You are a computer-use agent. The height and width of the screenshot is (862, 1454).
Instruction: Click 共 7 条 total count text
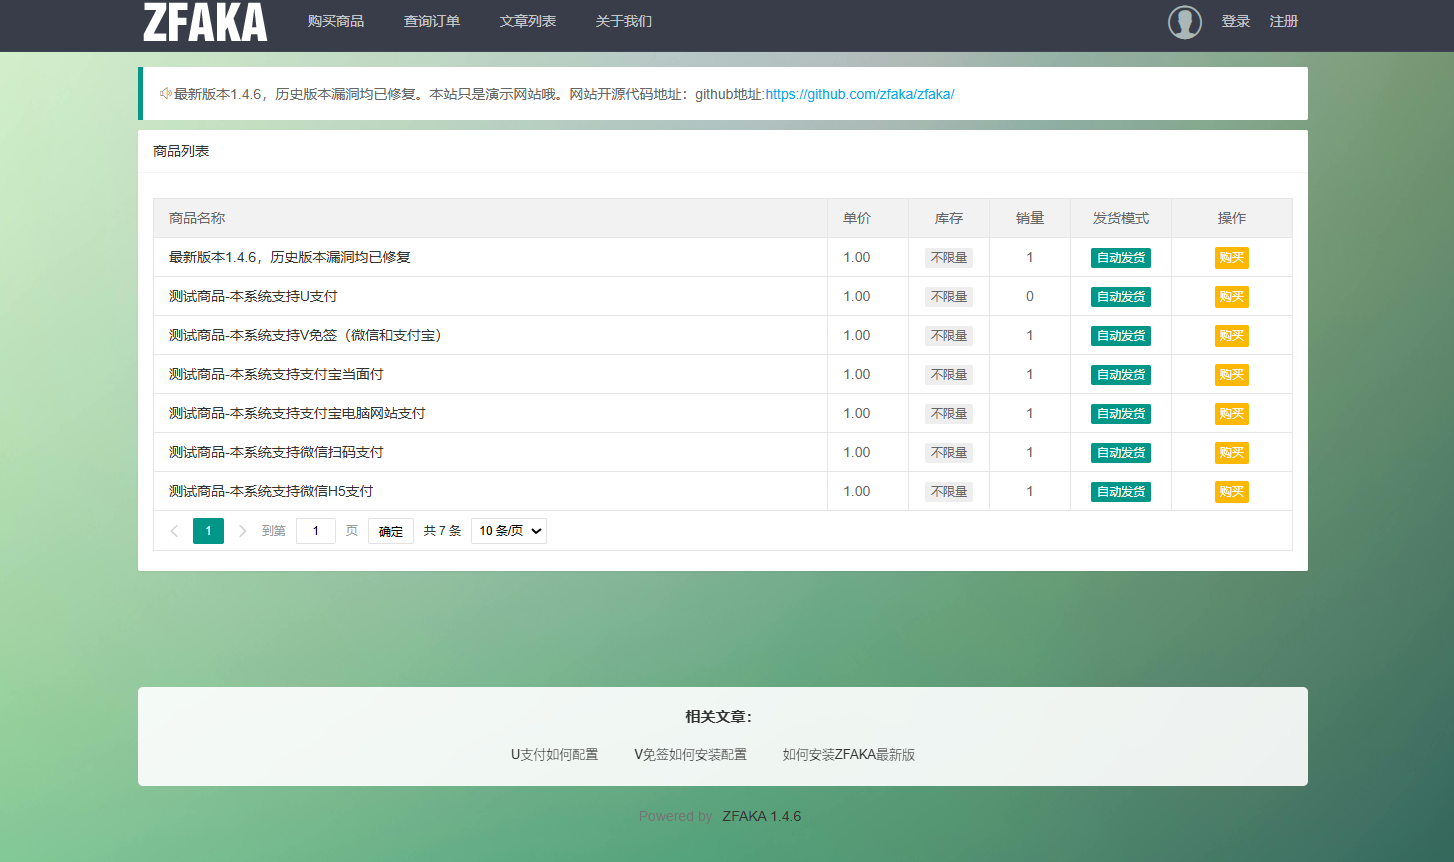(x=442, y=531)
